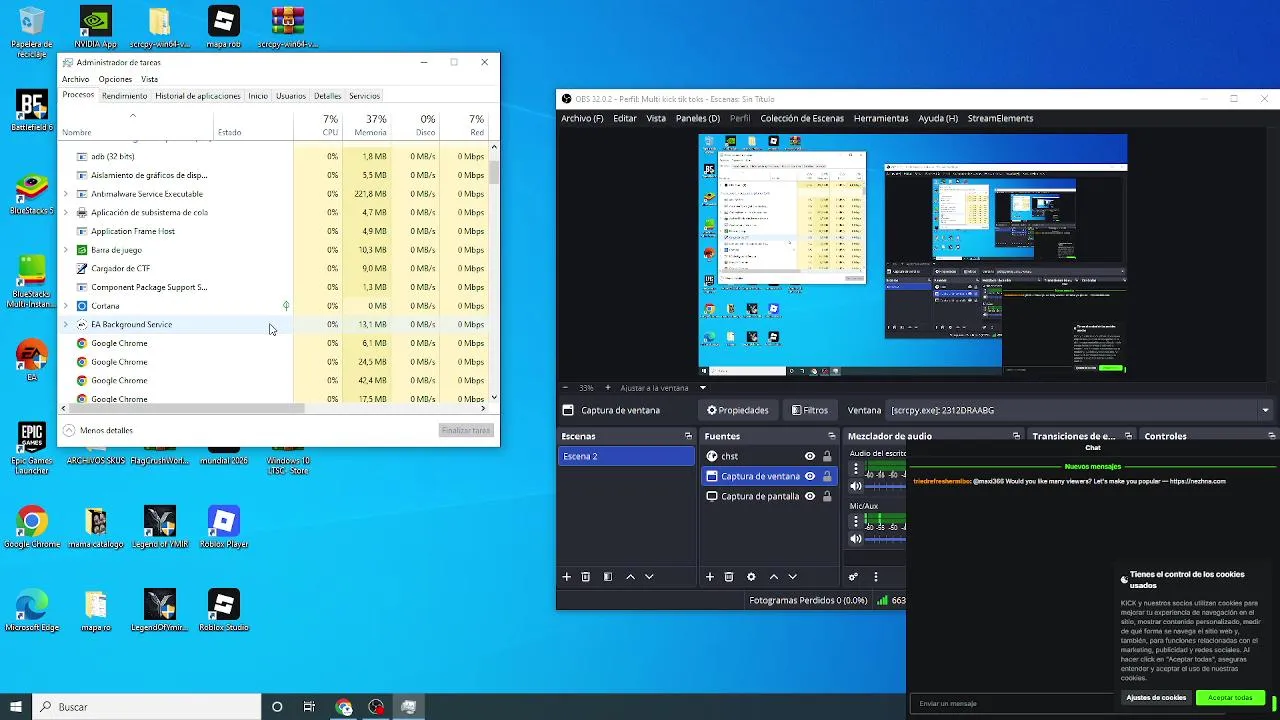Toggle visibility eye of chst source

(810, 456)
